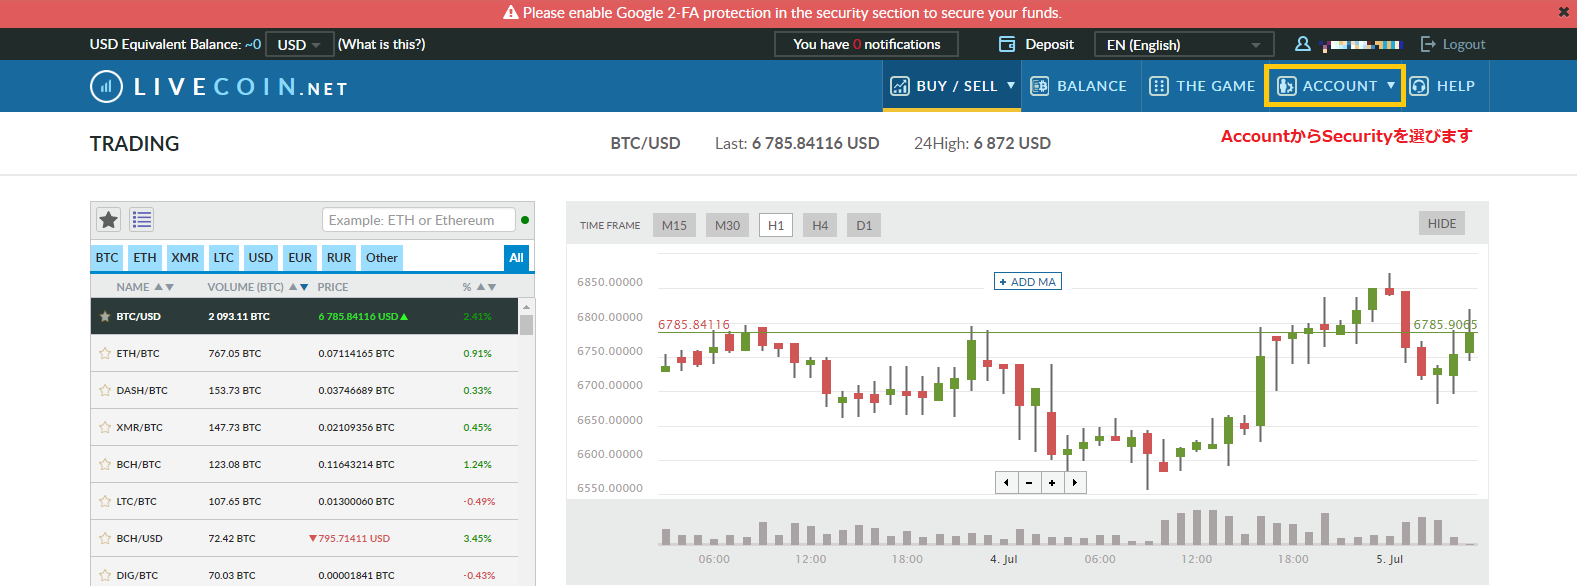The image size is (1577, 586).
Task: Set chart time frame to M30
Action: 728,225
